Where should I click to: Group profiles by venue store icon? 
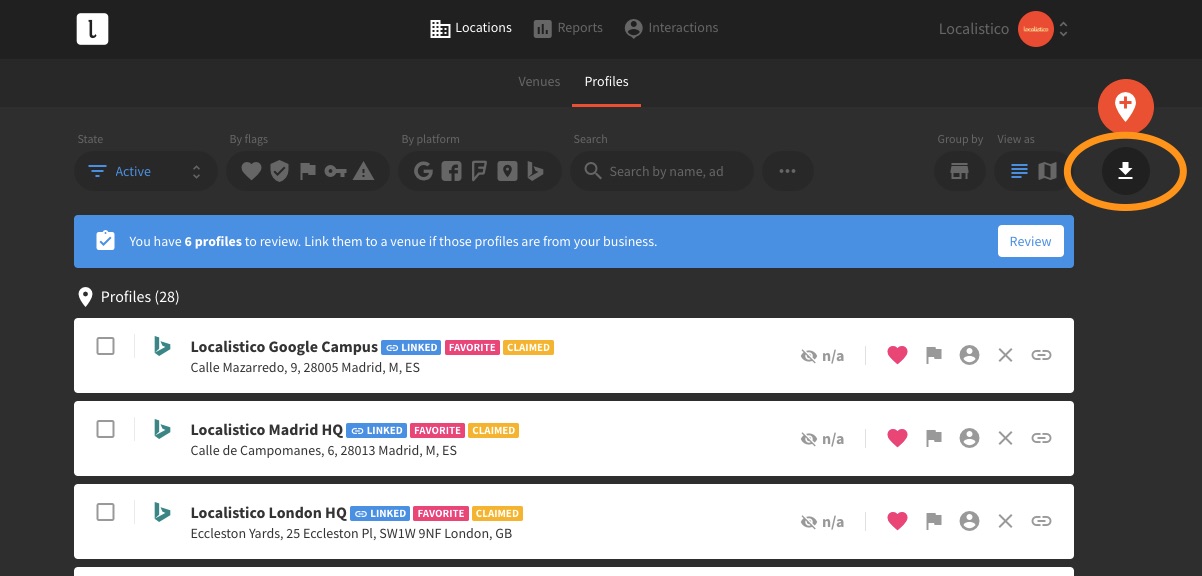pos(960,172)
